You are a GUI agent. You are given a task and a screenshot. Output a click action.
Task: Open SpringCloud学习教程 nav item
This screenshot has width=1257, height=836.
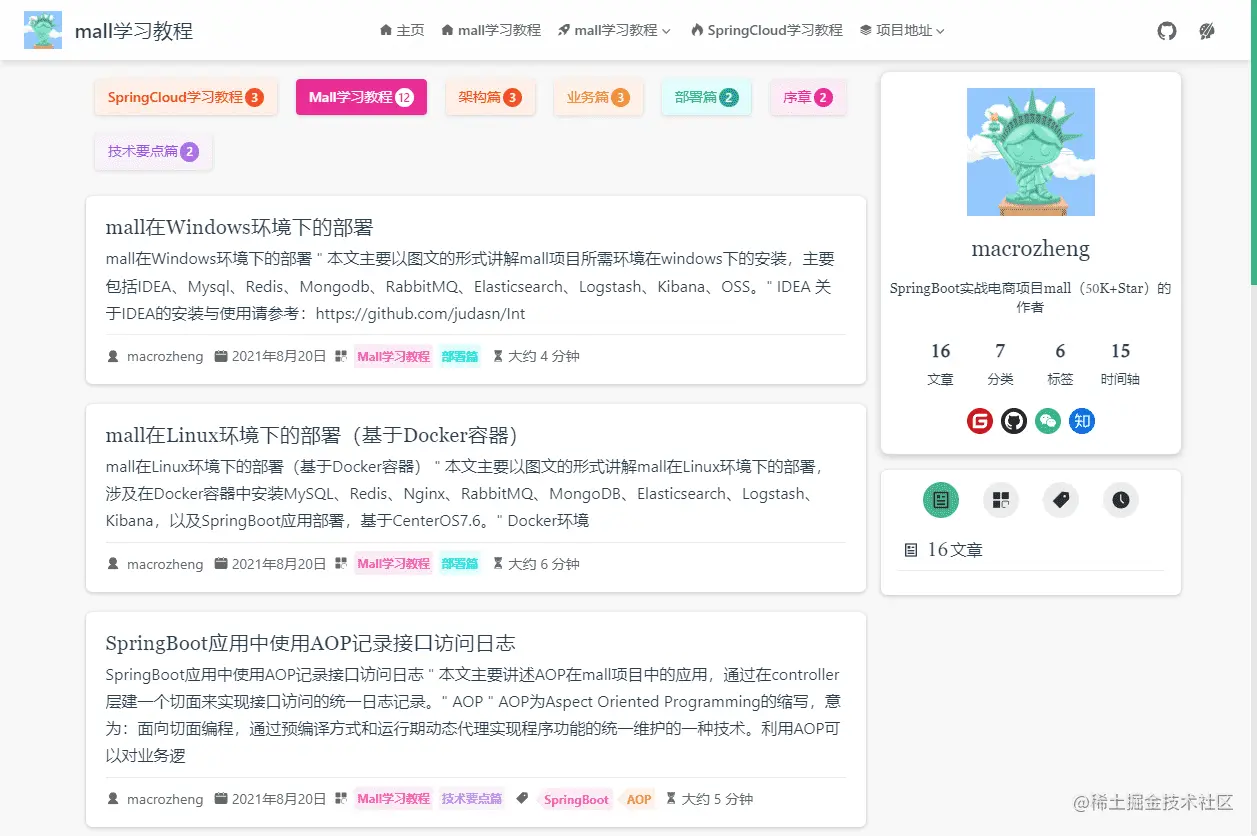[x=767, y=31]
